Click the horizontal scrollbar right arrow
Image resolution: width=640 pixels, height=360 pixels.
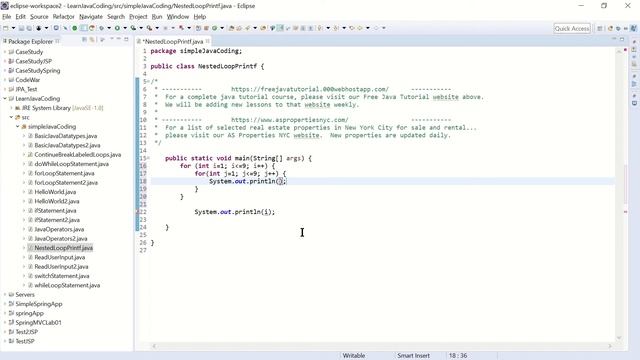(x=610, y=346)
